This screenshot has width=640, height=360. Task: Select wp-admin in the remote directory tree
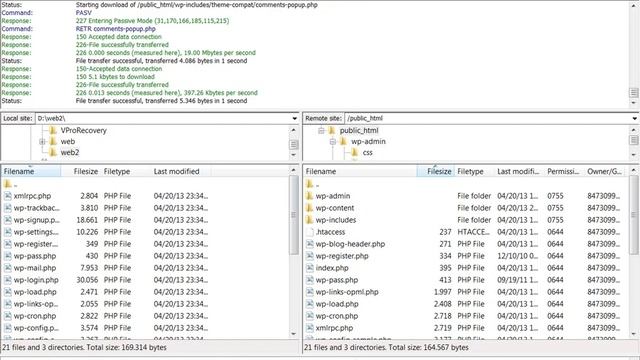tap(368, 142)
